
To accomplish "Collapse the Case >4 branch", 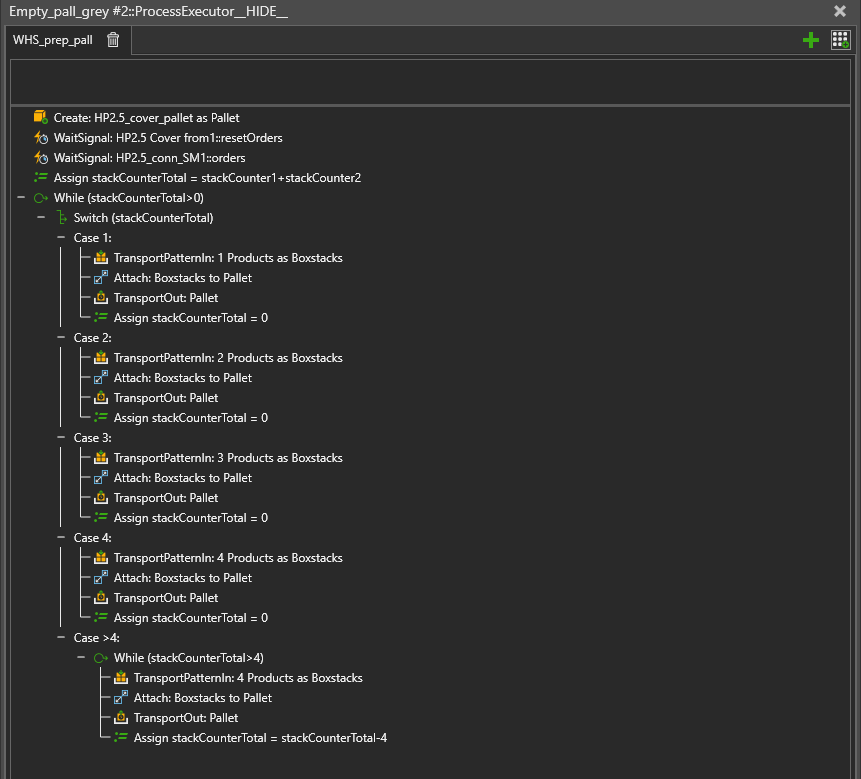I will click(x=62, y=637).
